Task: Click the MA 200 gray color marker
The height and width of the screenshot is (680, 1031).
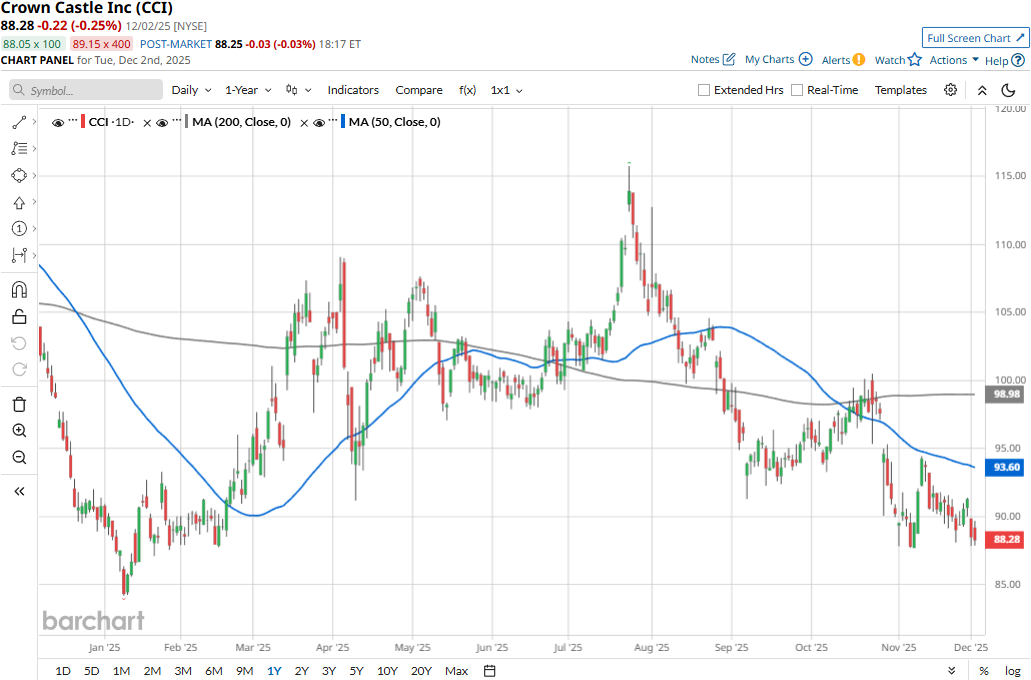Action: (x=187, y=122)
